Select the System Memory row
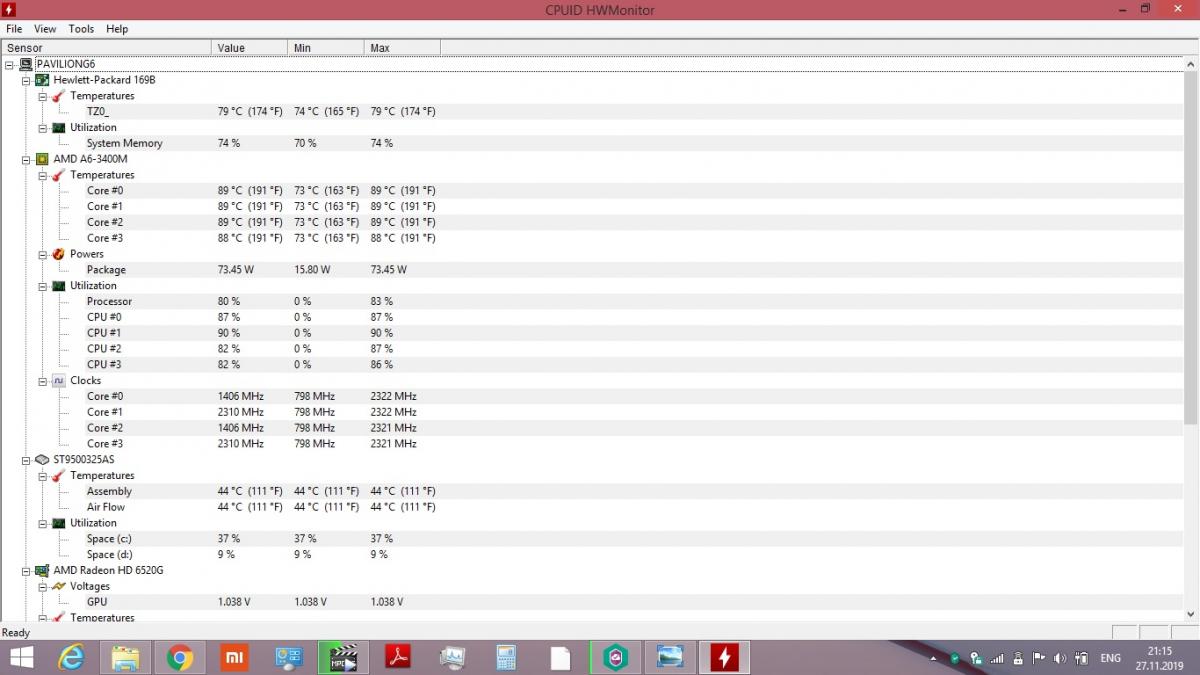1200x675 pixels. click(590, 143)
